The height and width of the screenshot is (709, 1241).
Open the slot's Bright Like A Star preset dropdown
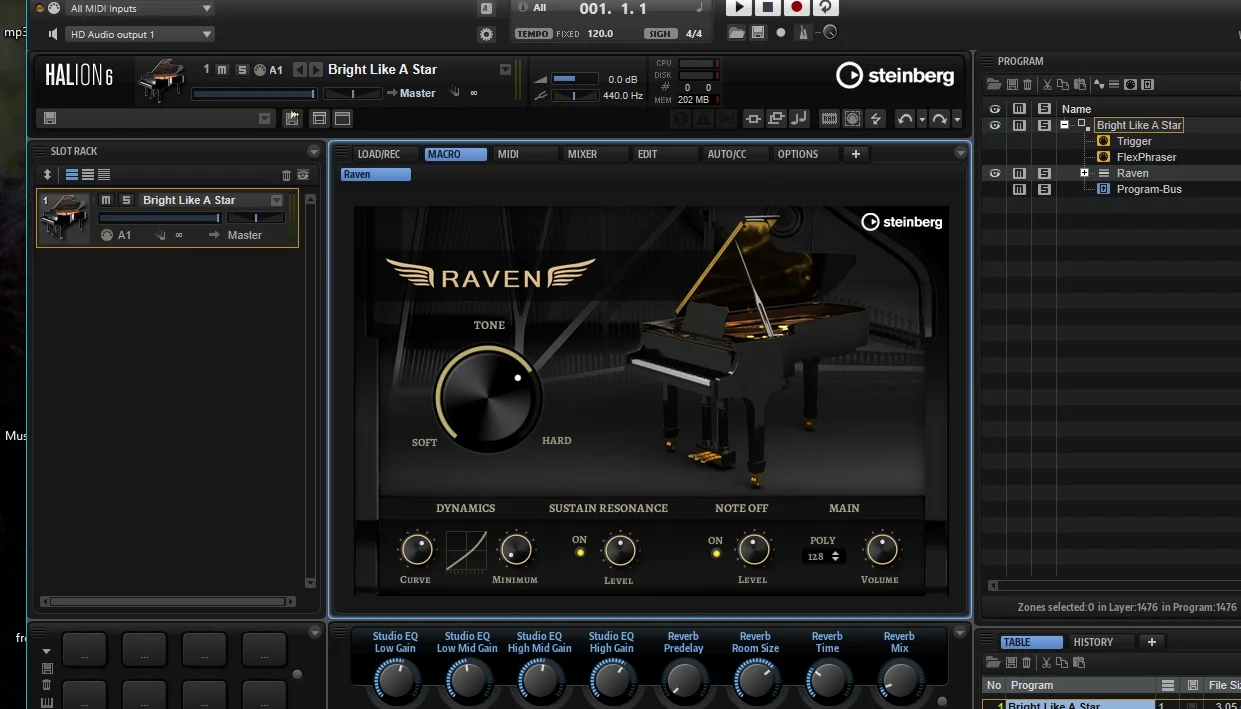pos(277,200)
